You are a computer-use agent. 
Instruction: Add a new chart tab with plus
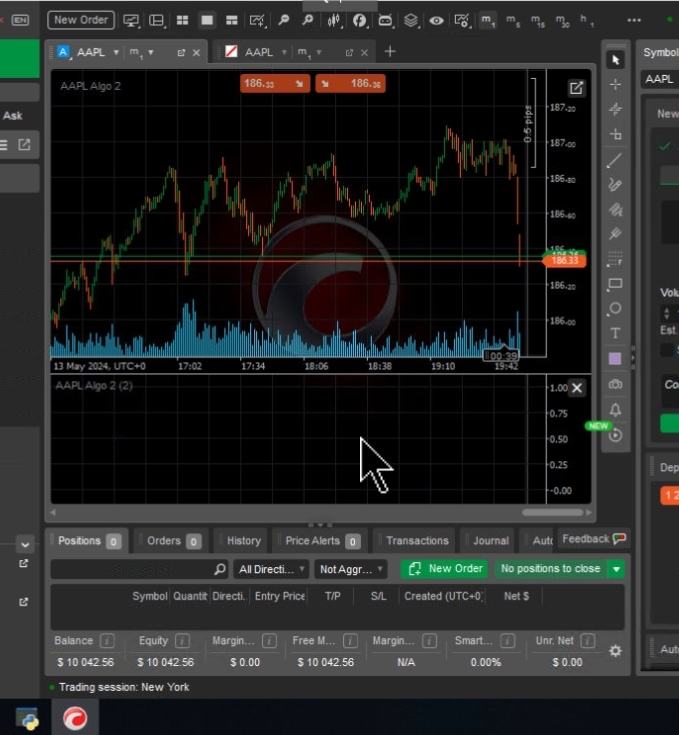(390, 52)
